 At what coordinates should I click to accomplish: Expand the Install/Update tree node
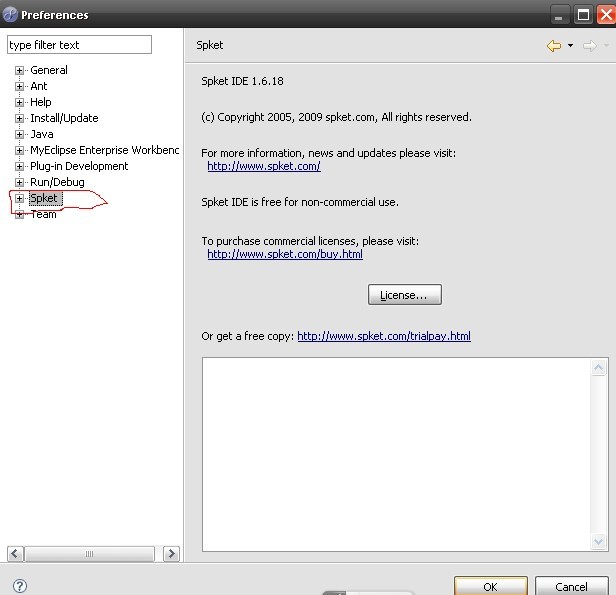pos(19,118)
